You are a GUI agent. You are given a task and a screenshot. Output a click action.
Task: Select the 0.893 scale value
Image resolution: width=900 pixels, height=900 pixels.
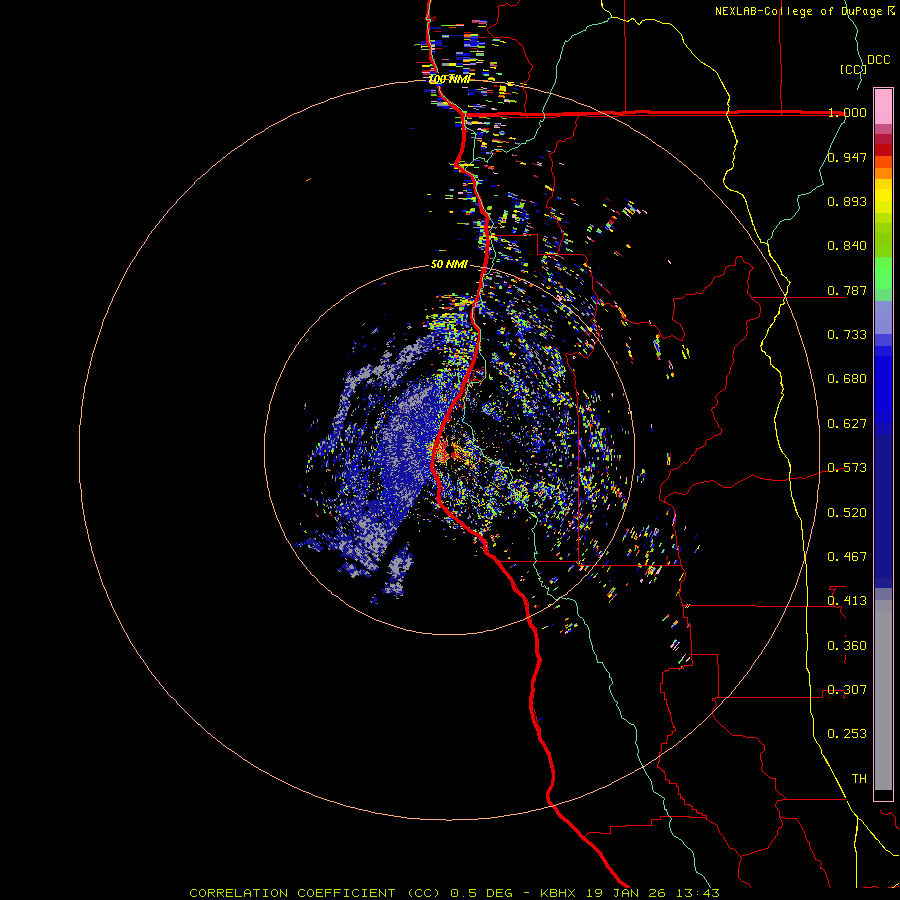(847, 201)
